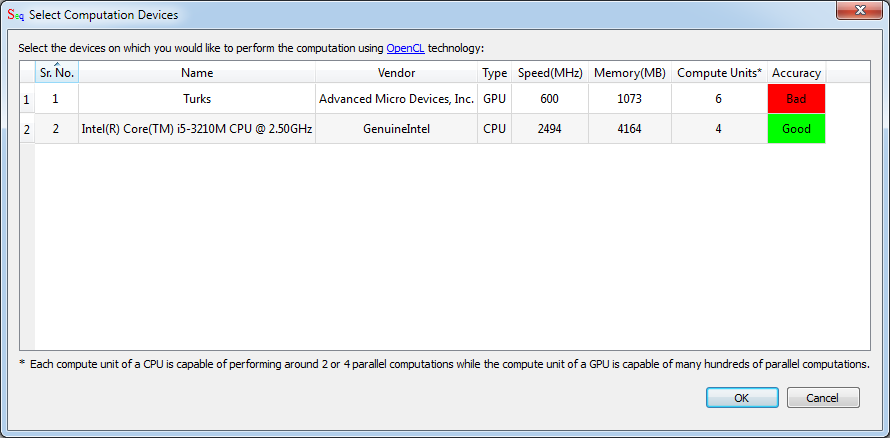890x438 pixels.
Task: Click the Accuracy column header
Action: coord(796,73)
